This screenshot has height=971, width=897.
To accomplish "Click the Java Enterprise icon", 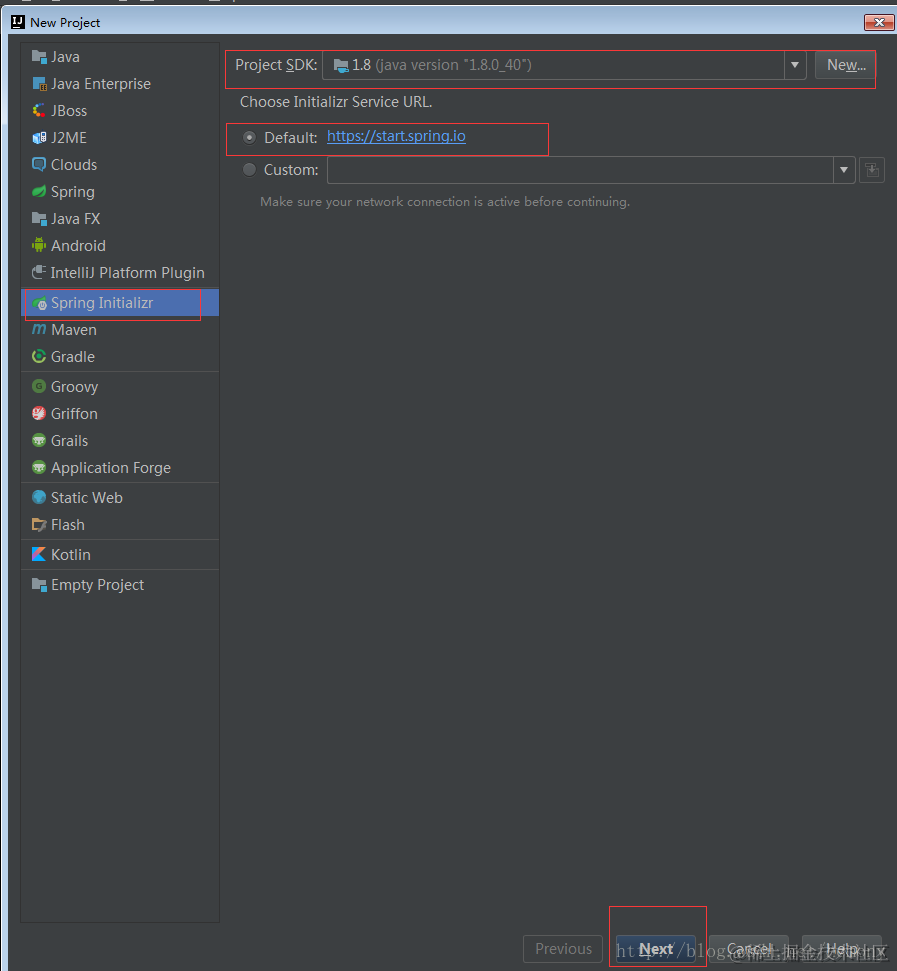I will coord(39,84).
